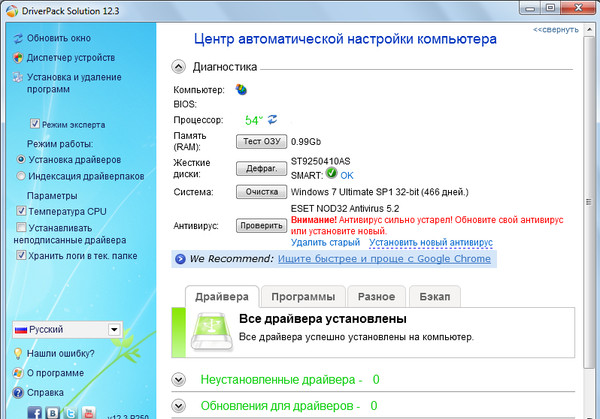Click the Нашли ошибку? link
This screenshot has width=600, height=419.
coord(60,354)
